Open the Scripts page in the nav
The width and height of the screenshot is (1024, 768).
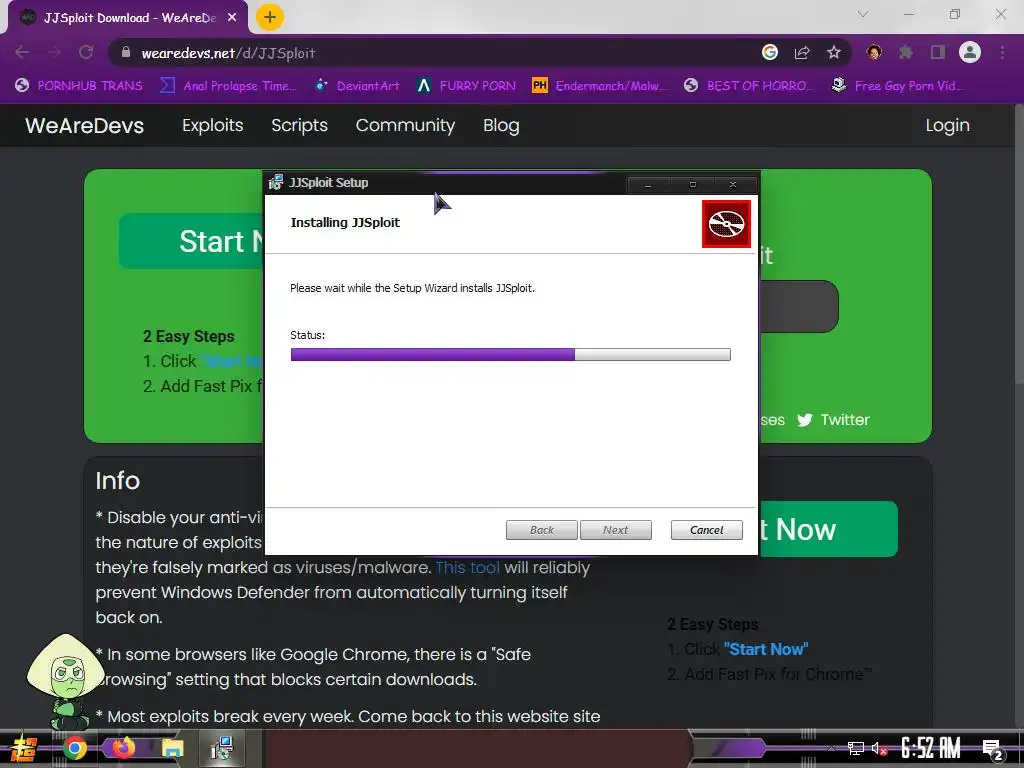299,125
